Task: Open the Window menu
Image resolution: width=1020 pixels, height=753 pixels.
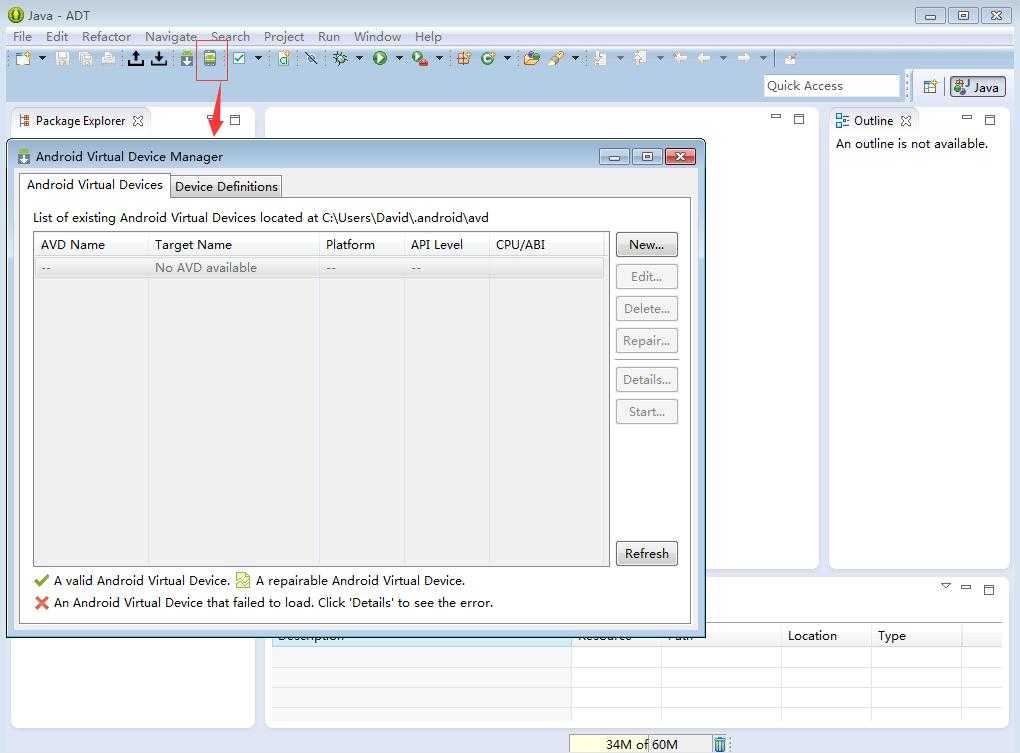Action: [x=377, y=36]
